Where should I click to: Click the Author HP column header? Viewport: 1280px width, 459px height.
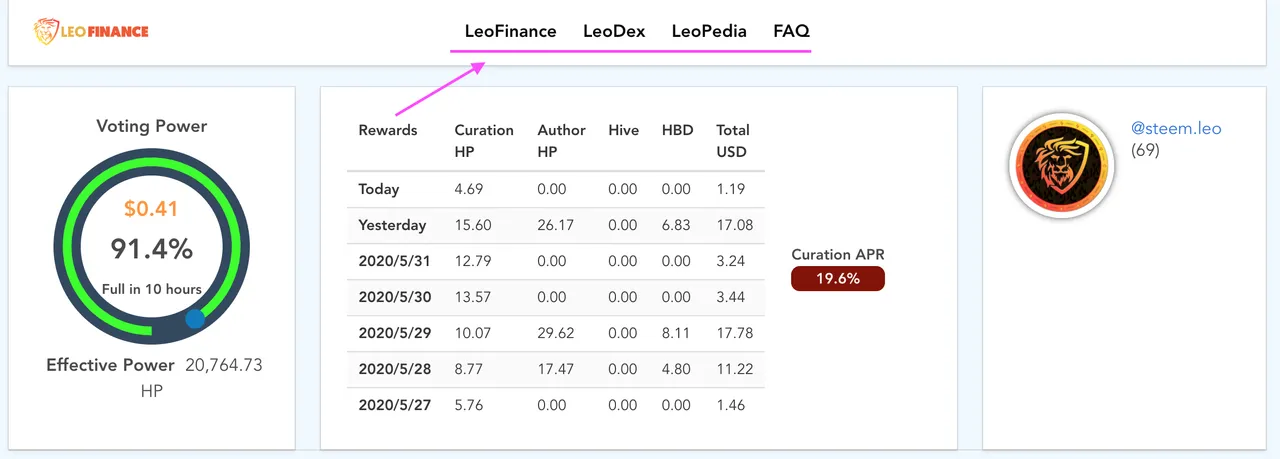[x=561, y=141]
